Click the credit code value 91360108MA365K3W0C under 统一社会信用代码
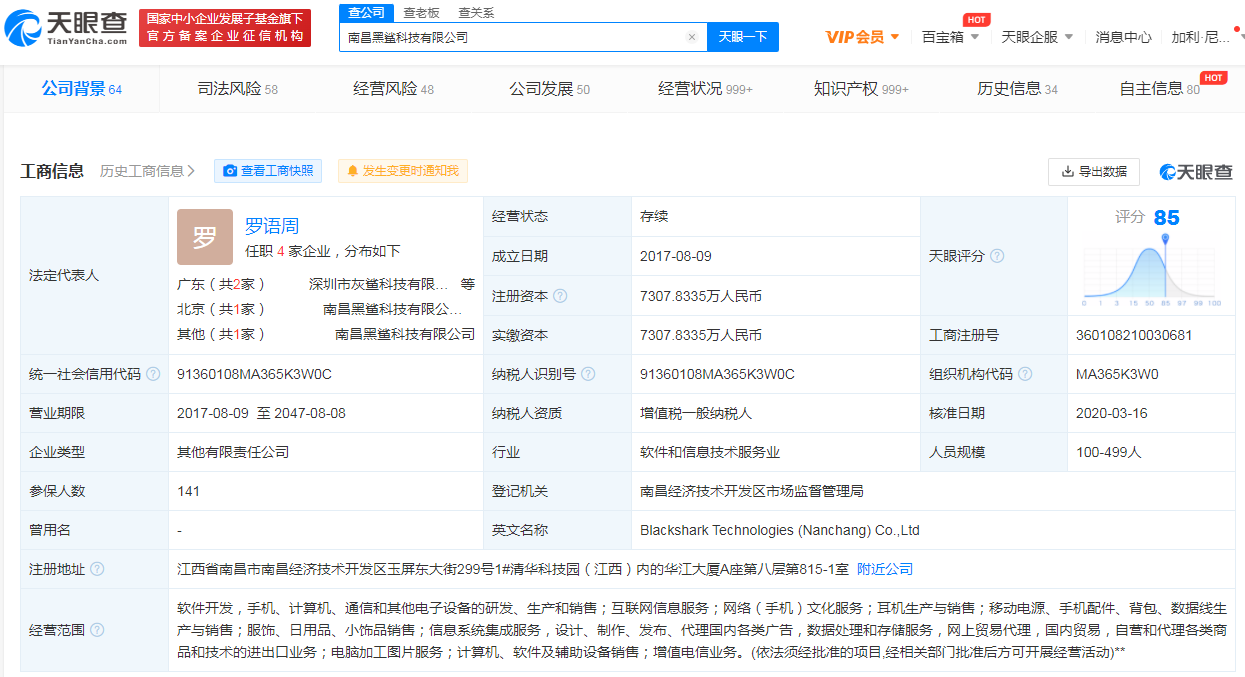Screen dimensions: 1245x677 (254, 374)
